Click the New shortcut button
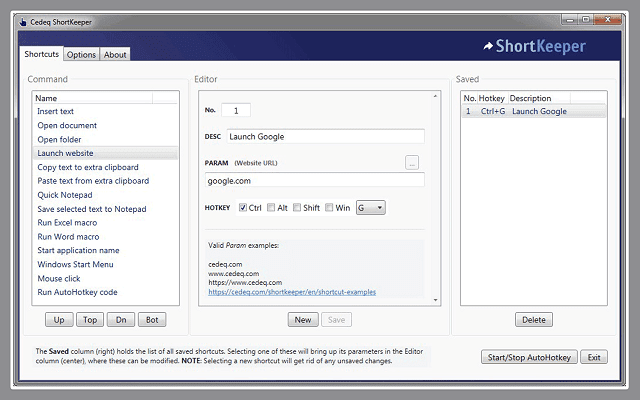Screen dimensions: 640x400 [x=303, y=320]
